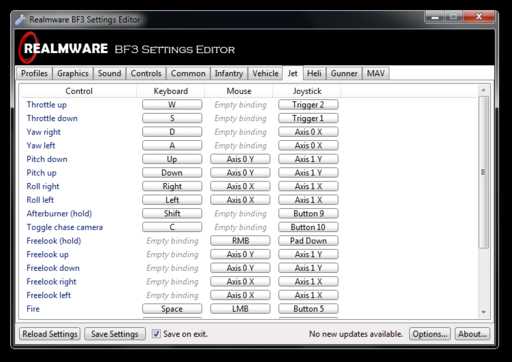This screenshot has width=512, height=362.
Task: Open the About dialog
Action: 472,334
